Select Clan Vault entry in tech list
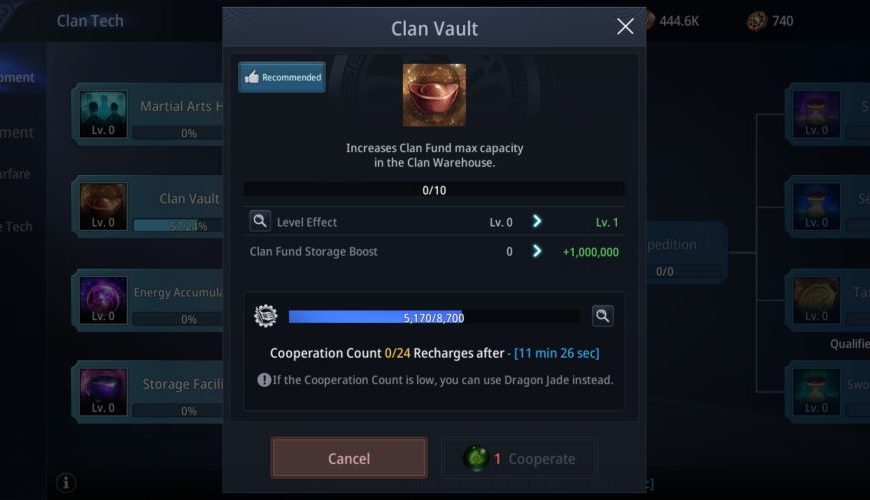This screenshot has width=870, height=500. pos(148,207)
